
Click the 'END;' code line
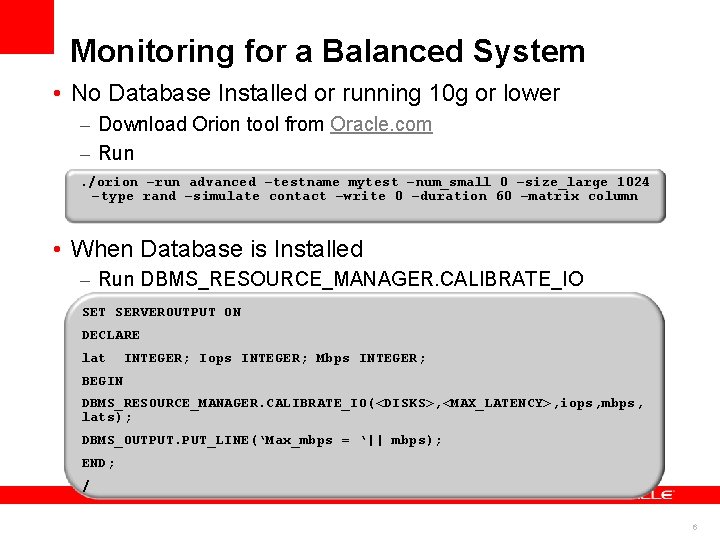tap(98, 463)
